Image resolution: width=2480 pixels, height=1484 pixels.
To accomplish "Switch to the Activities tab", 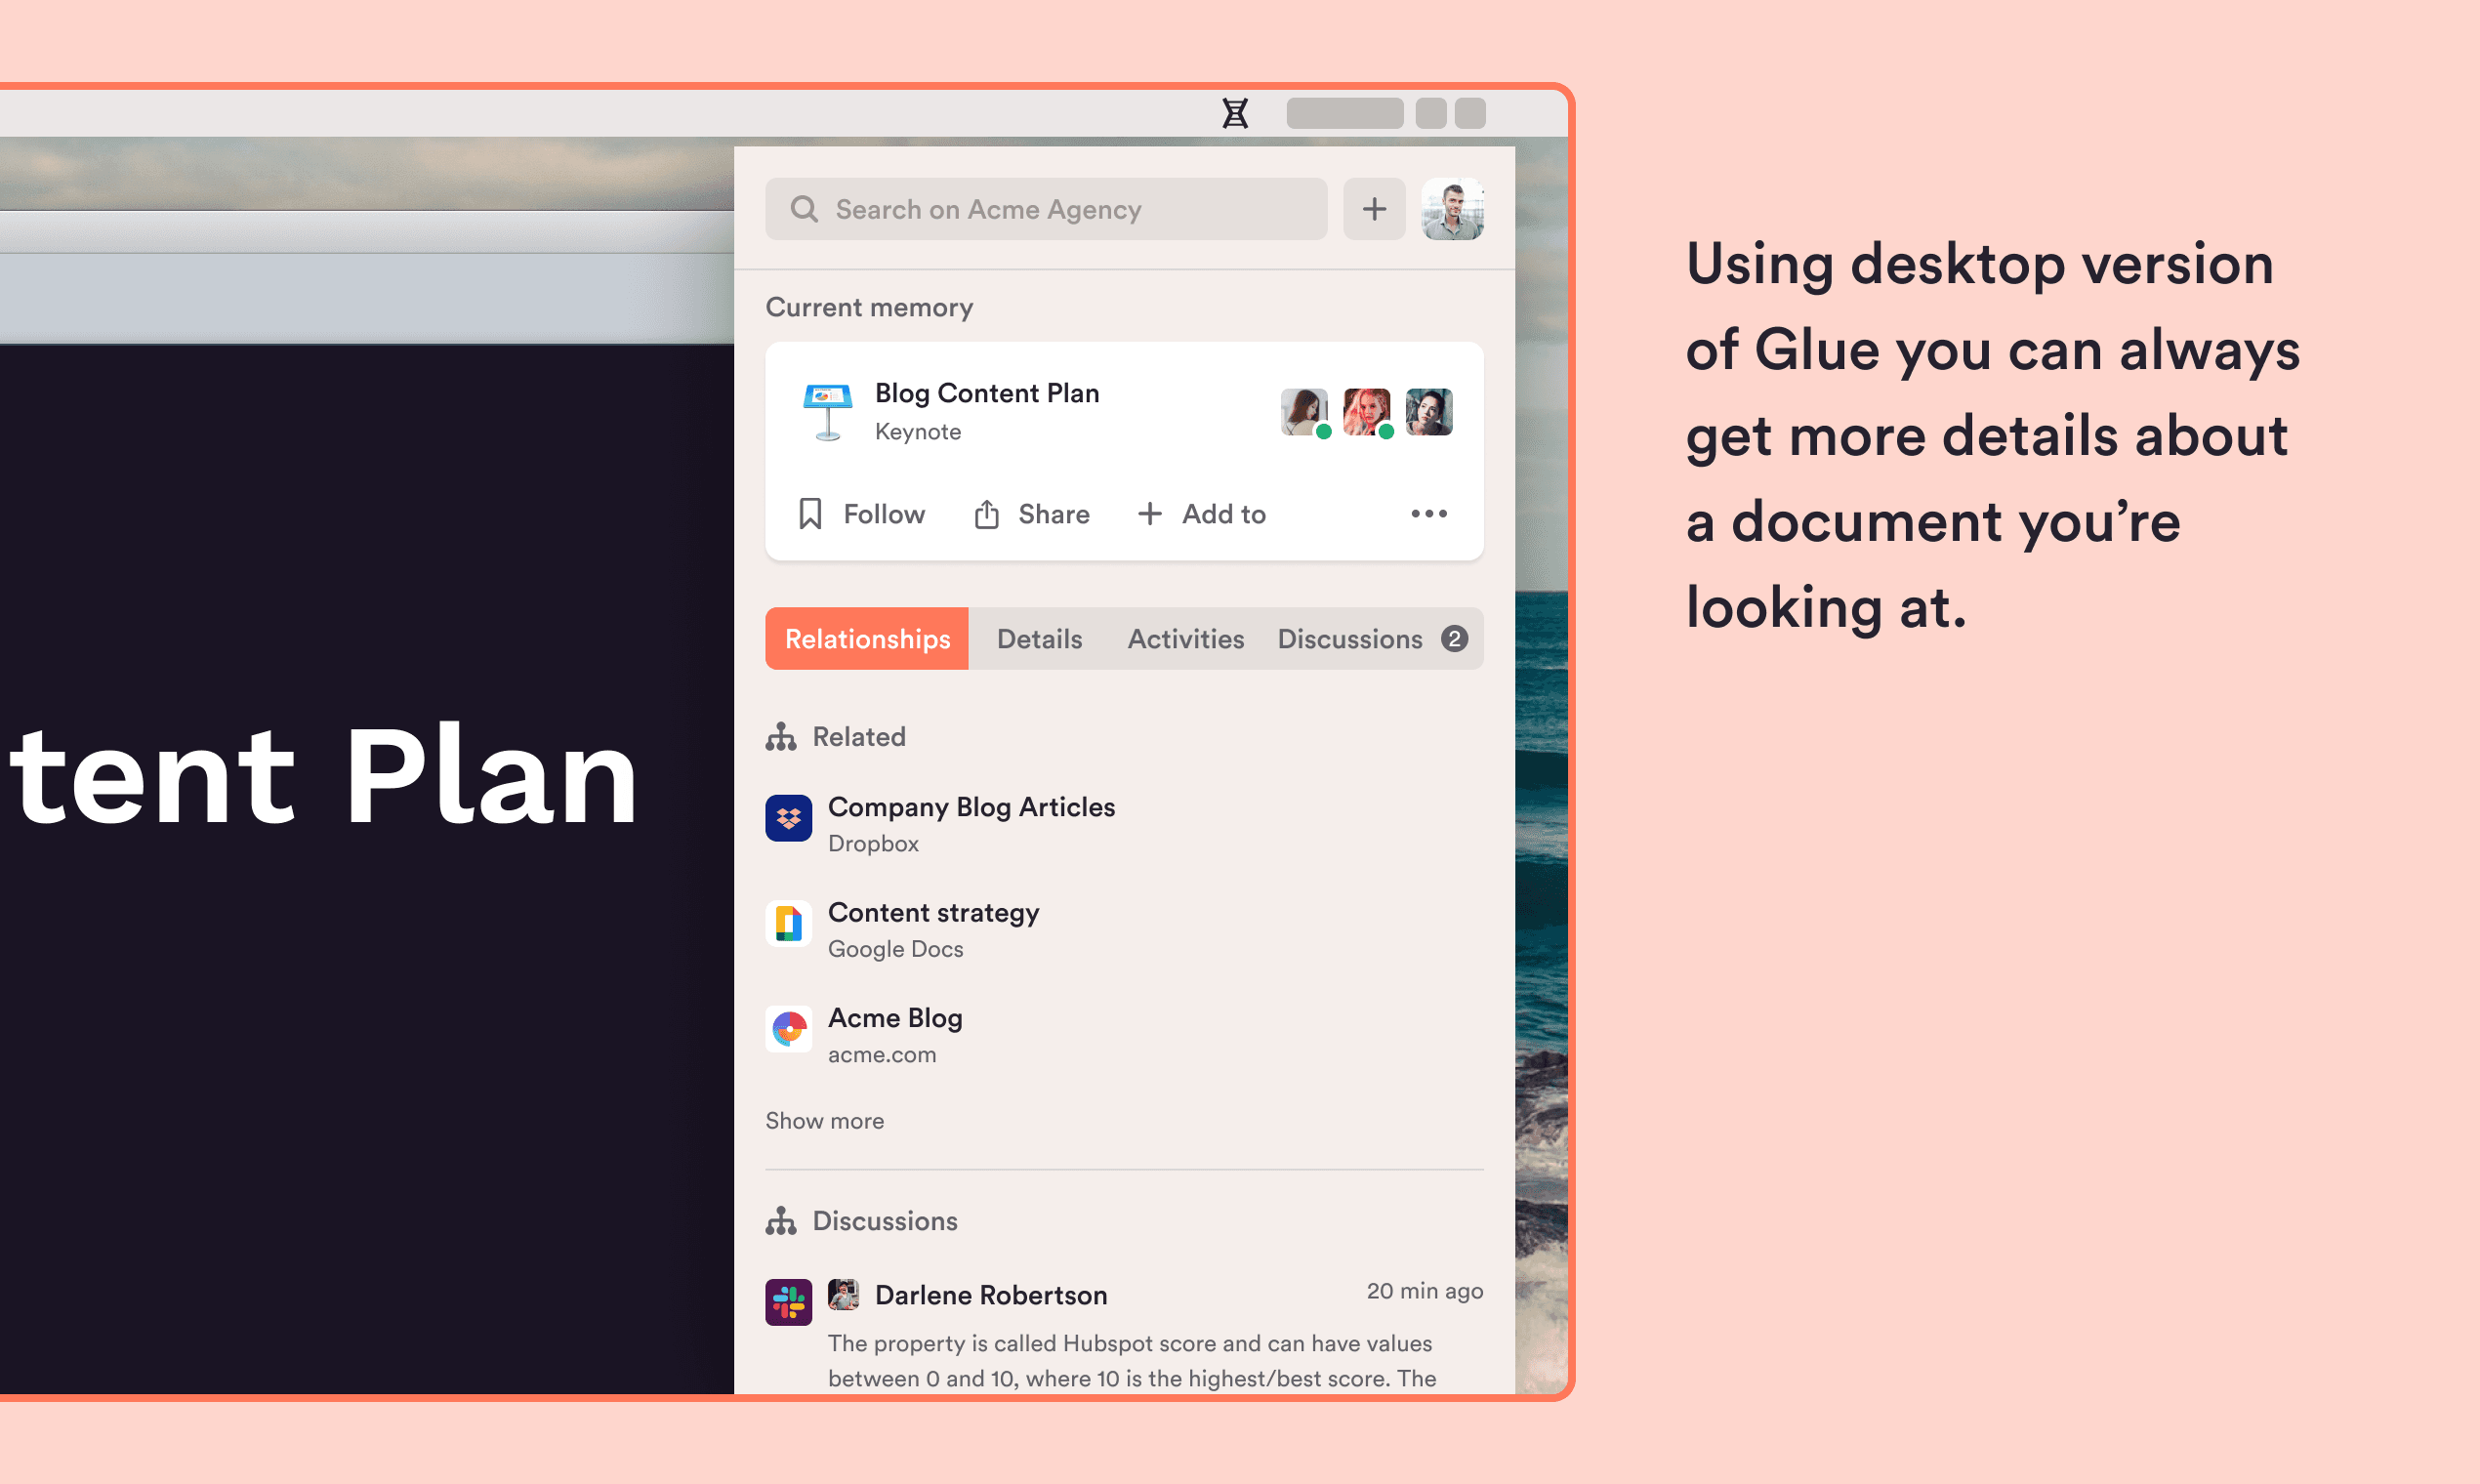I will tap(1185, 639).
